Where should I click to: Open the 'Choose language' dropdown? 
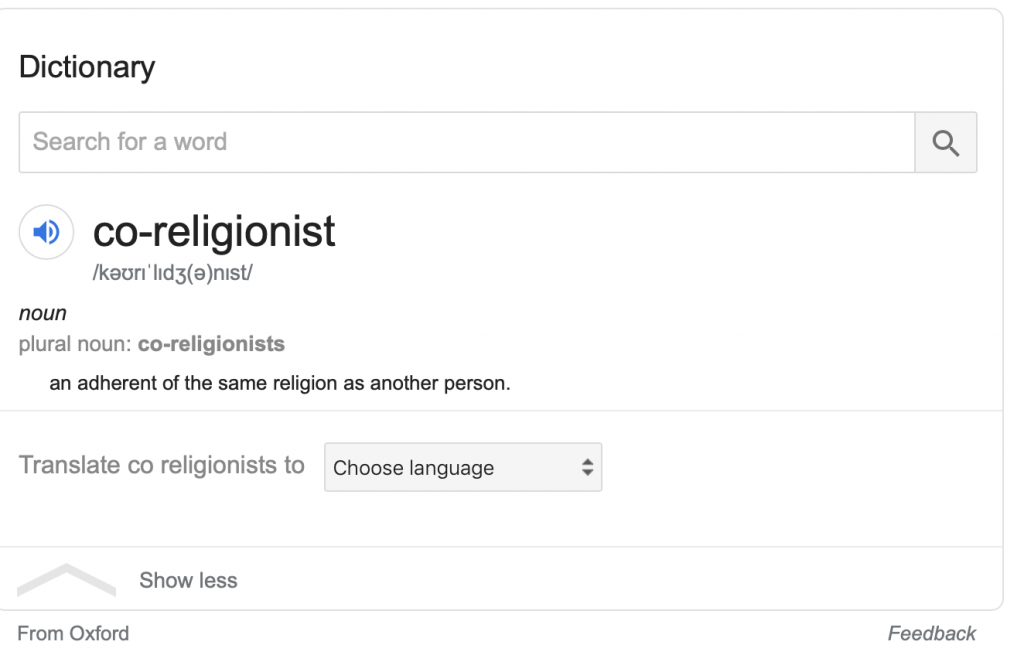pyautogui.click(x=462, y=467)
